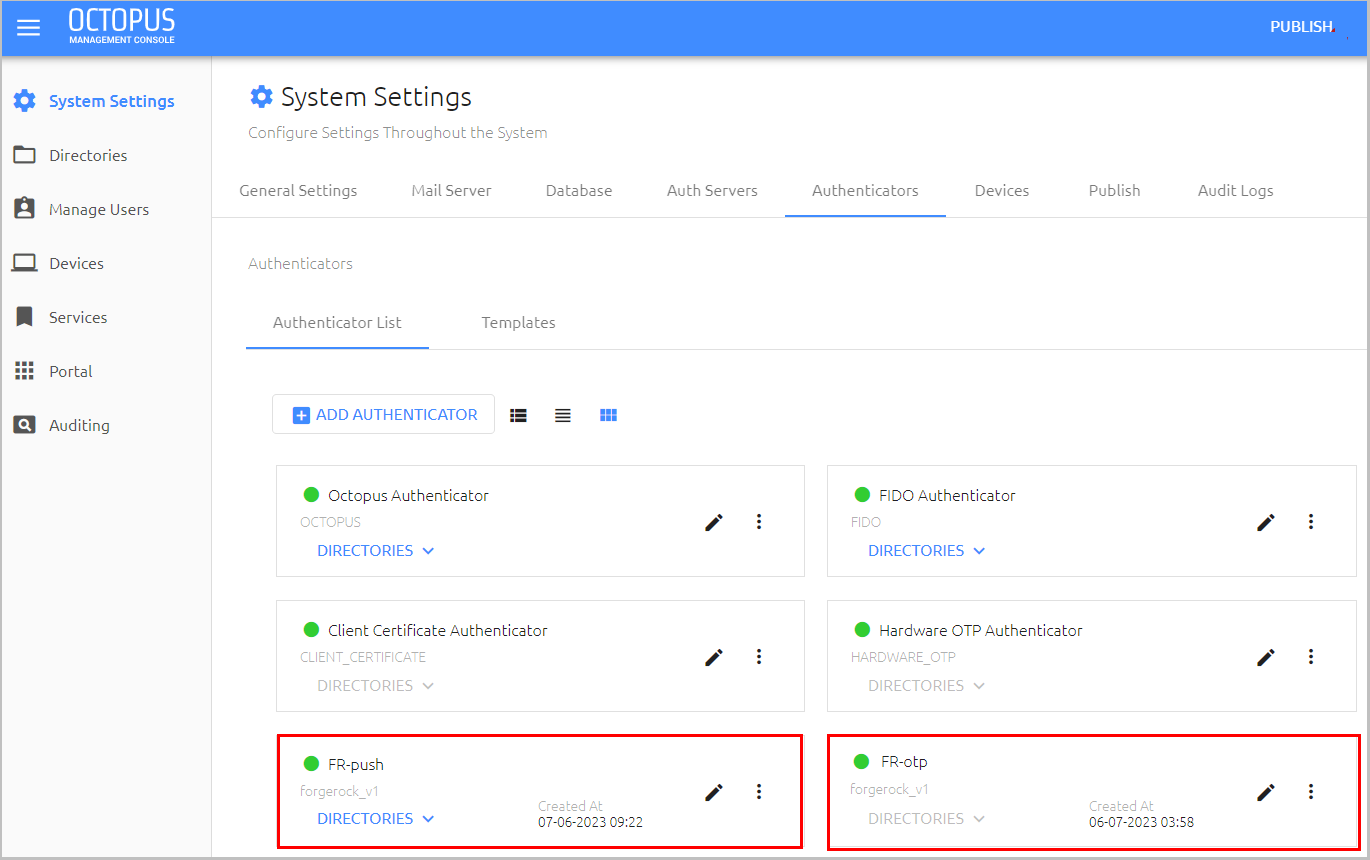Image resolution: width=1370 pixels, height=860 pixels.
Task: Edit the FR-otp authenticator
Action: click(x=1266, y=791)
